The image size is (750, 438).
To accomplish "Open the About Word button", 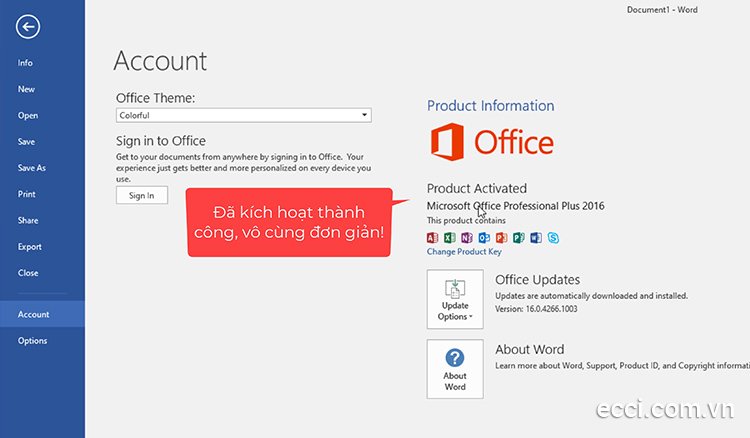I will click(455, 369).
